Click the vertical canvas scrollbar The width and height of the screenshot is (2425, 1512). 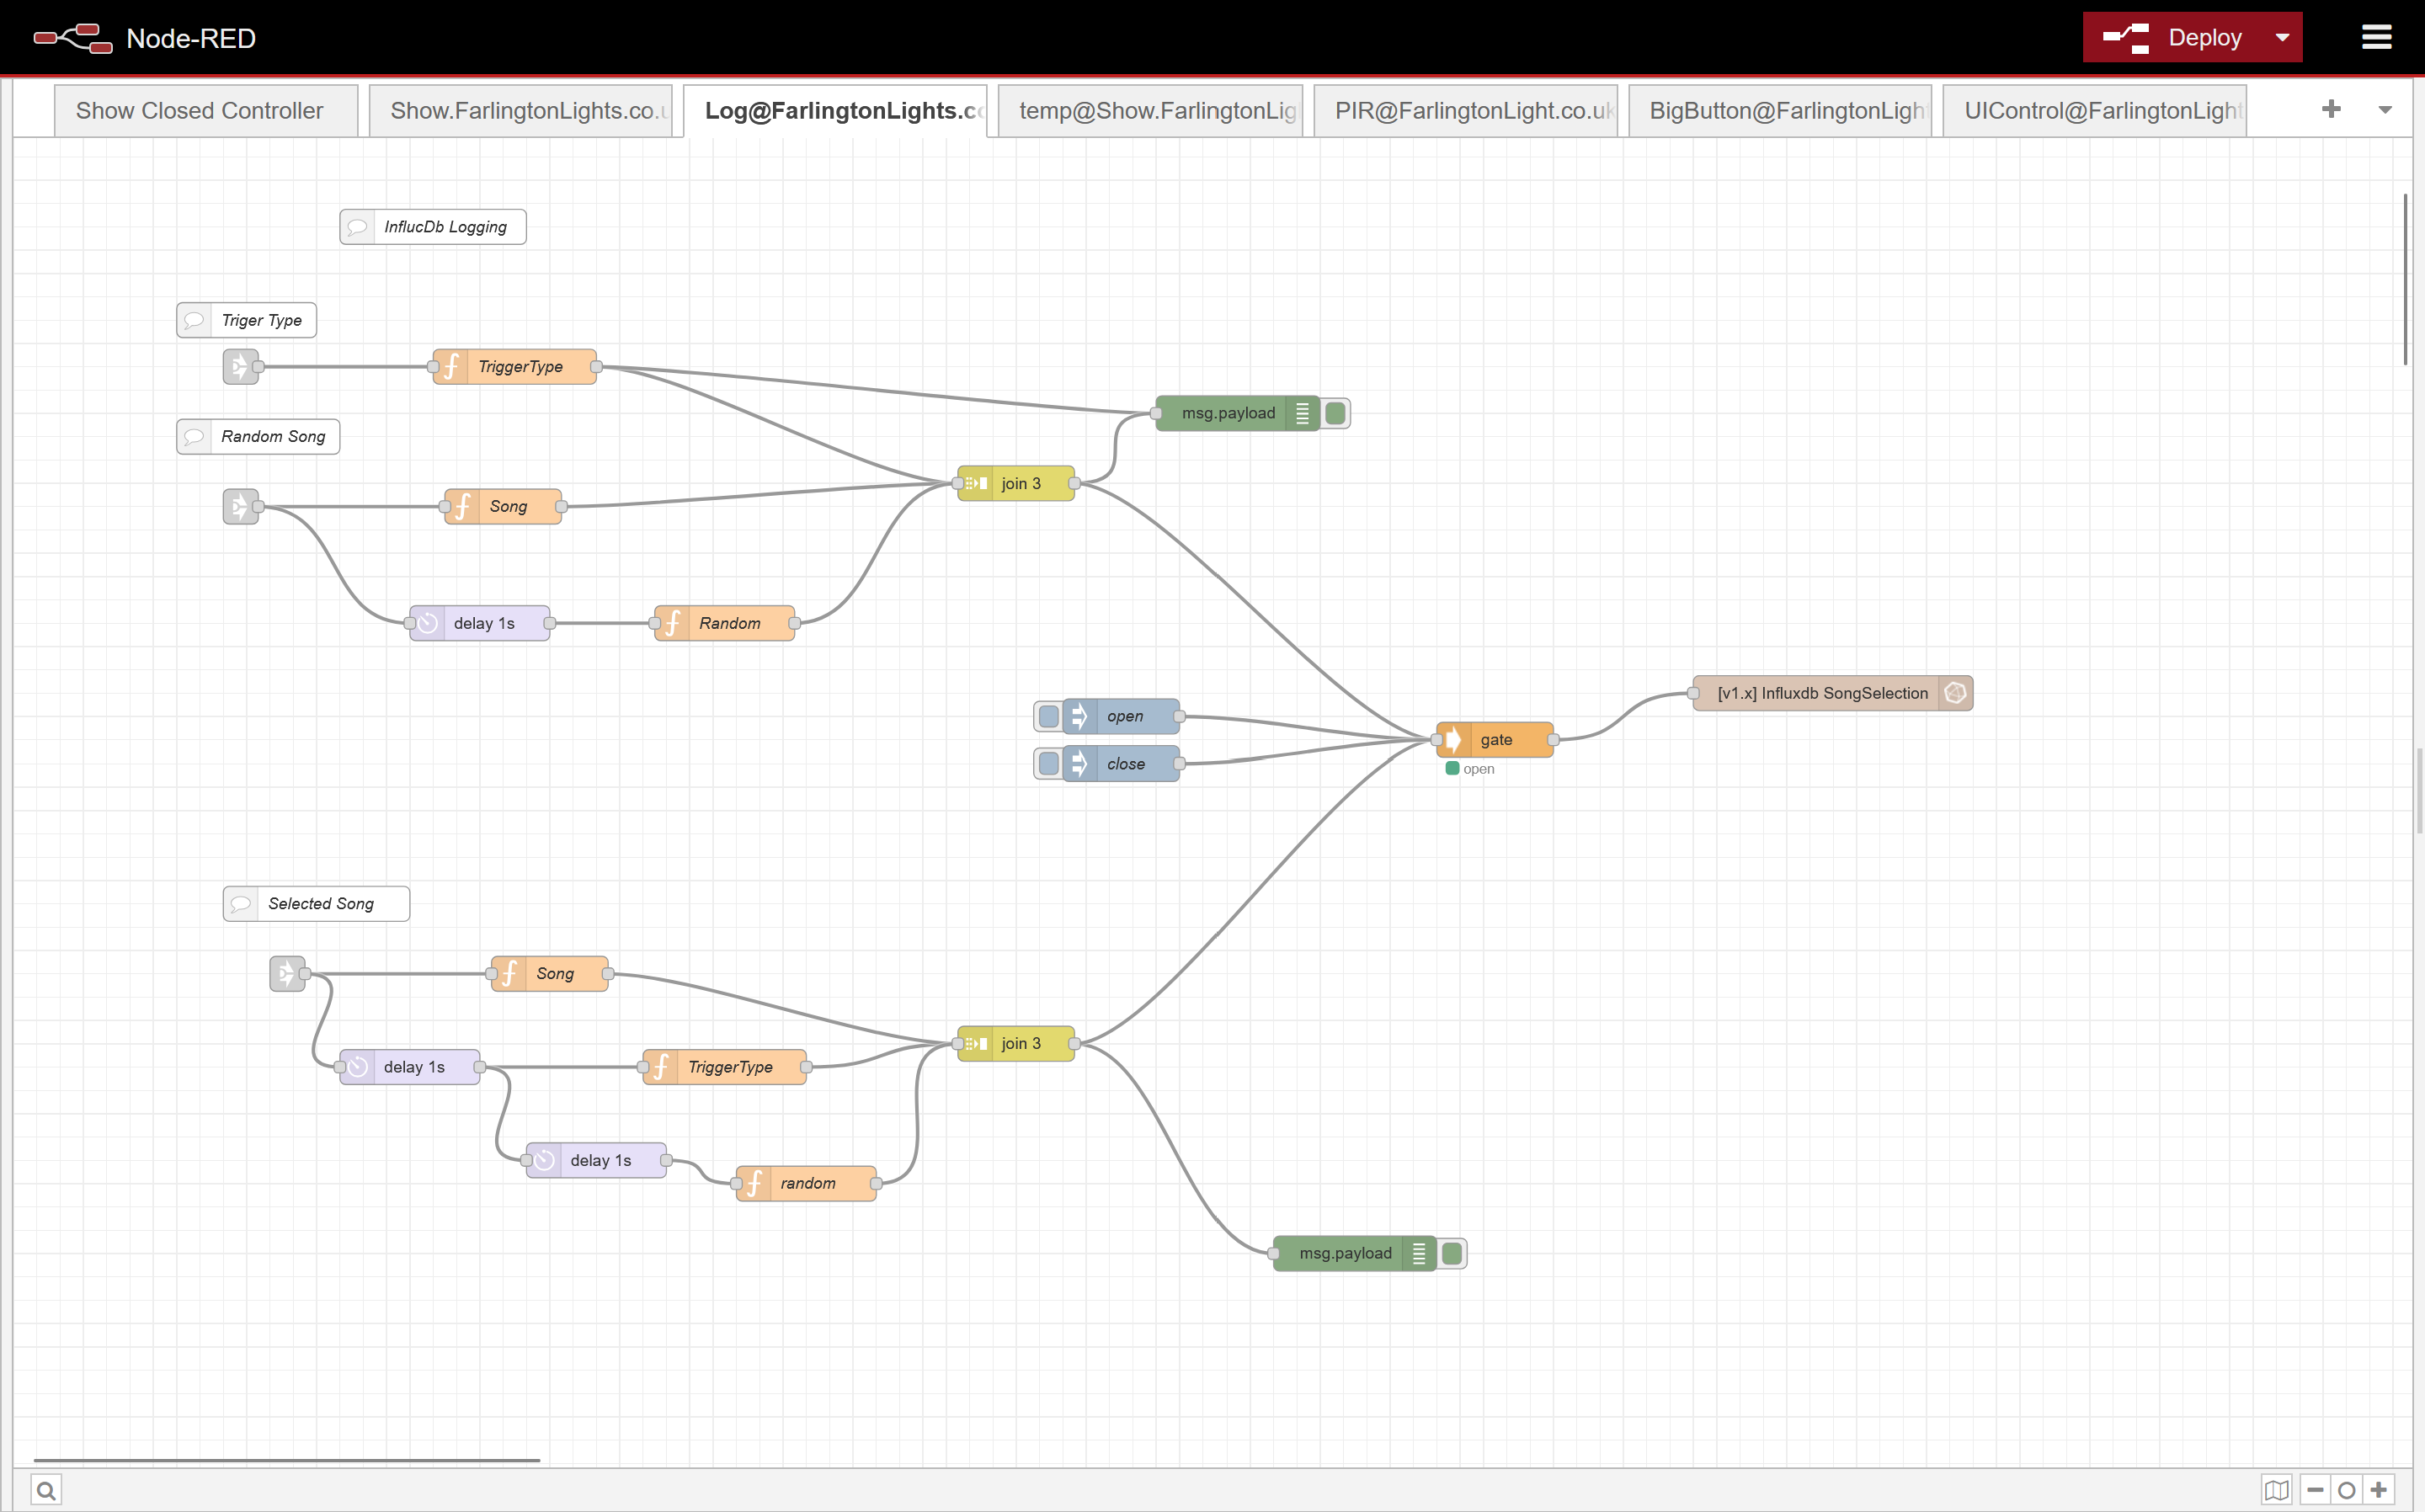point(2405,280)
